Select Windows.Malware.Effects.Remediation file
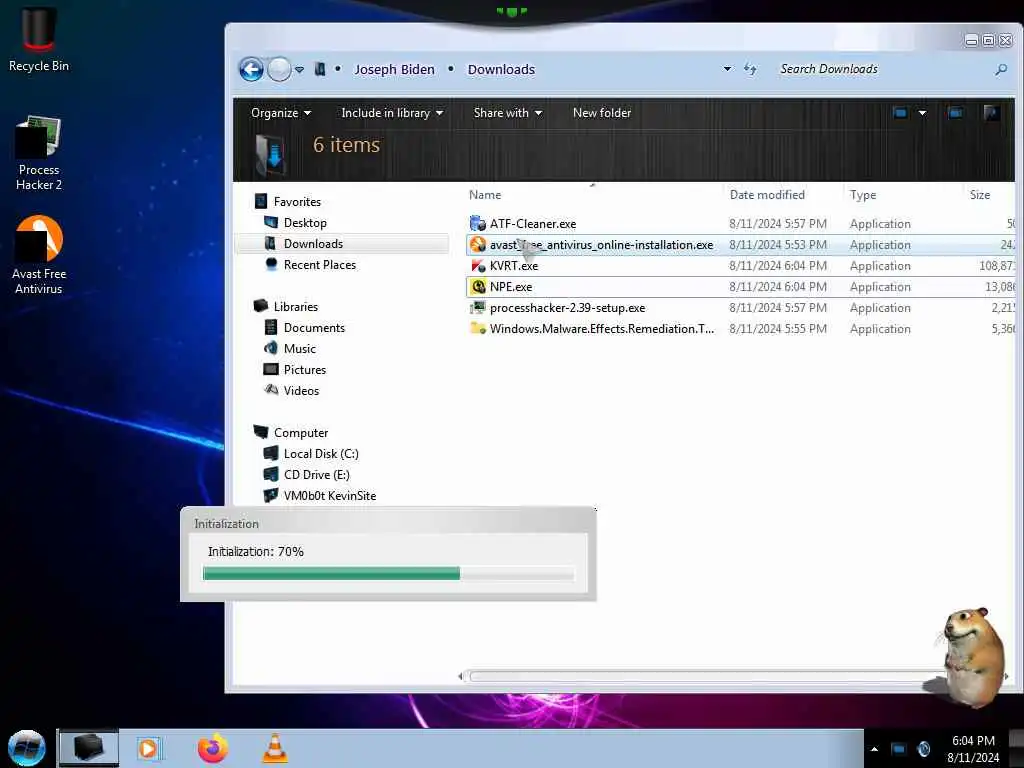Screen dimensions: 1024x768 [x=741, y=328]
